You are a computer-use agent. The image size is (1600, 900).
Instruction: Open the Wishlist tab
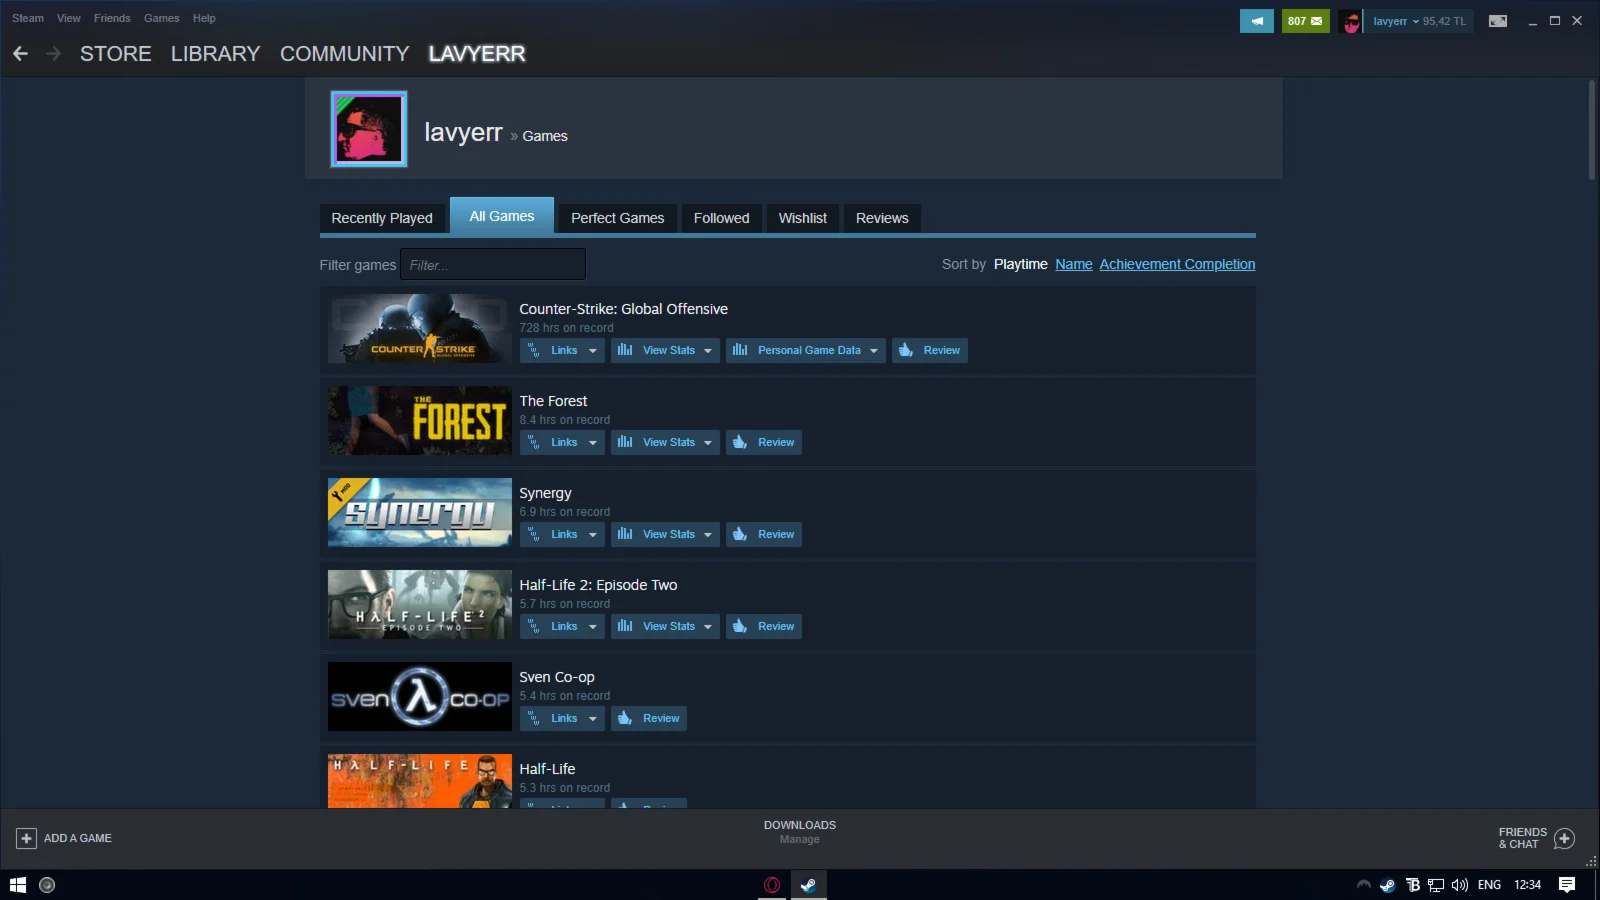pos(803,218)
